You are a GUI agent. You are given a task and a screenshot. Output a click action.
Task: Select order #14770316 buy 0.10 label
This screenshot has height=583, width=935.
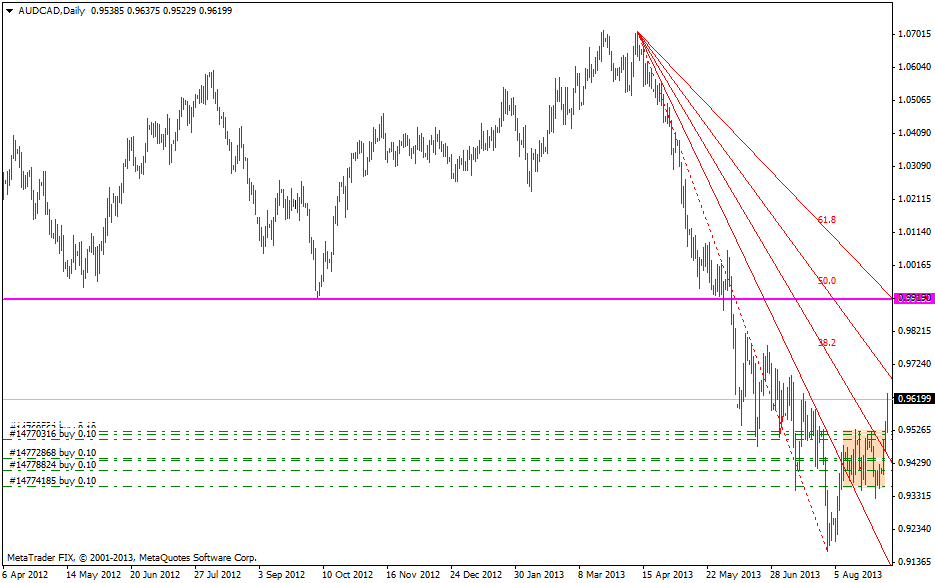53,434
